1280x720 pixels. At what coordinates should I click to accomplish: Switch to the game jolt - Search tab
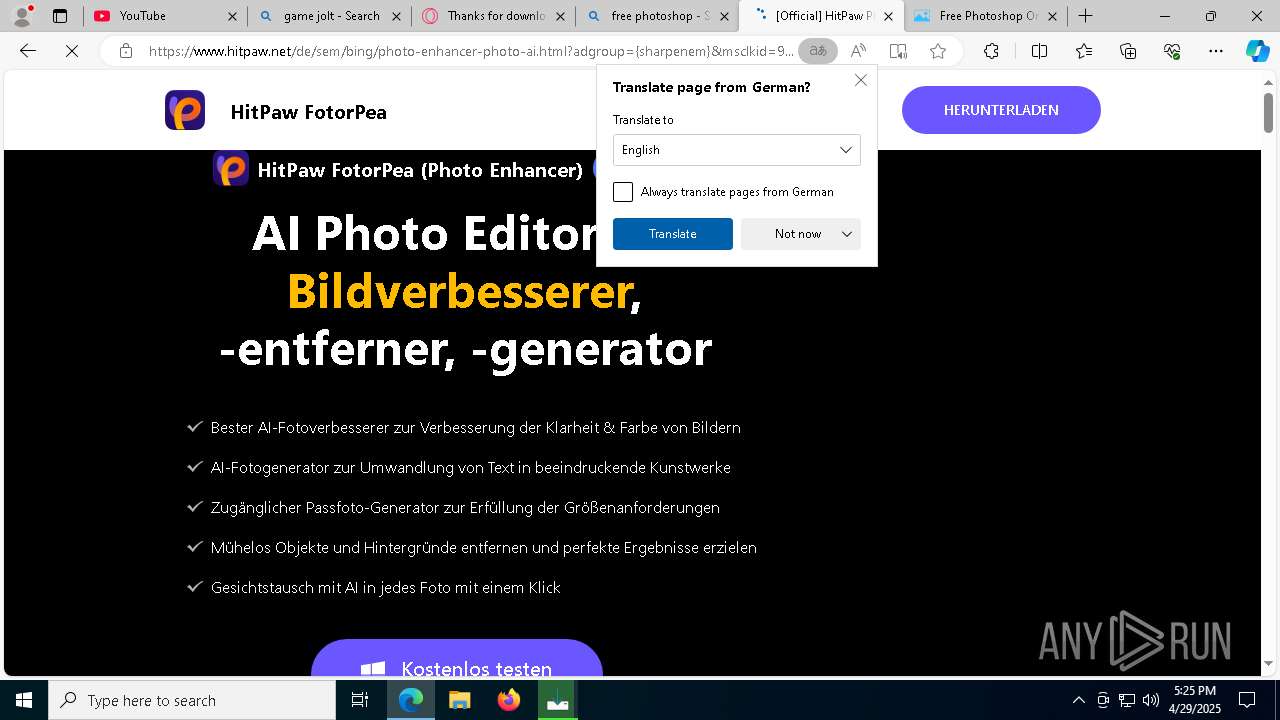click(331, 16)
